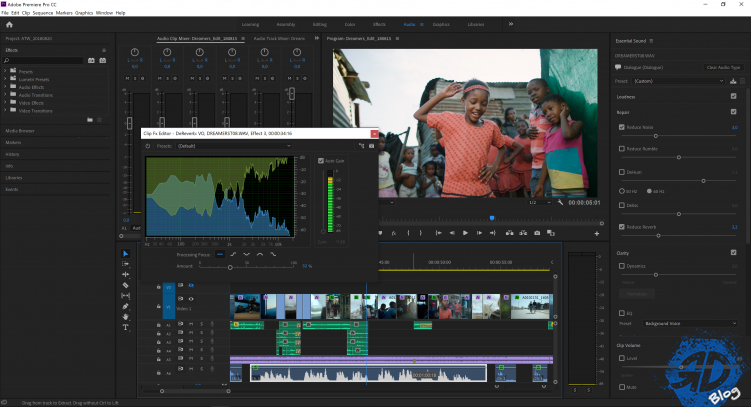Switch to the Audio Track Mixer tab
751x407 pixels.
[280, 39]
